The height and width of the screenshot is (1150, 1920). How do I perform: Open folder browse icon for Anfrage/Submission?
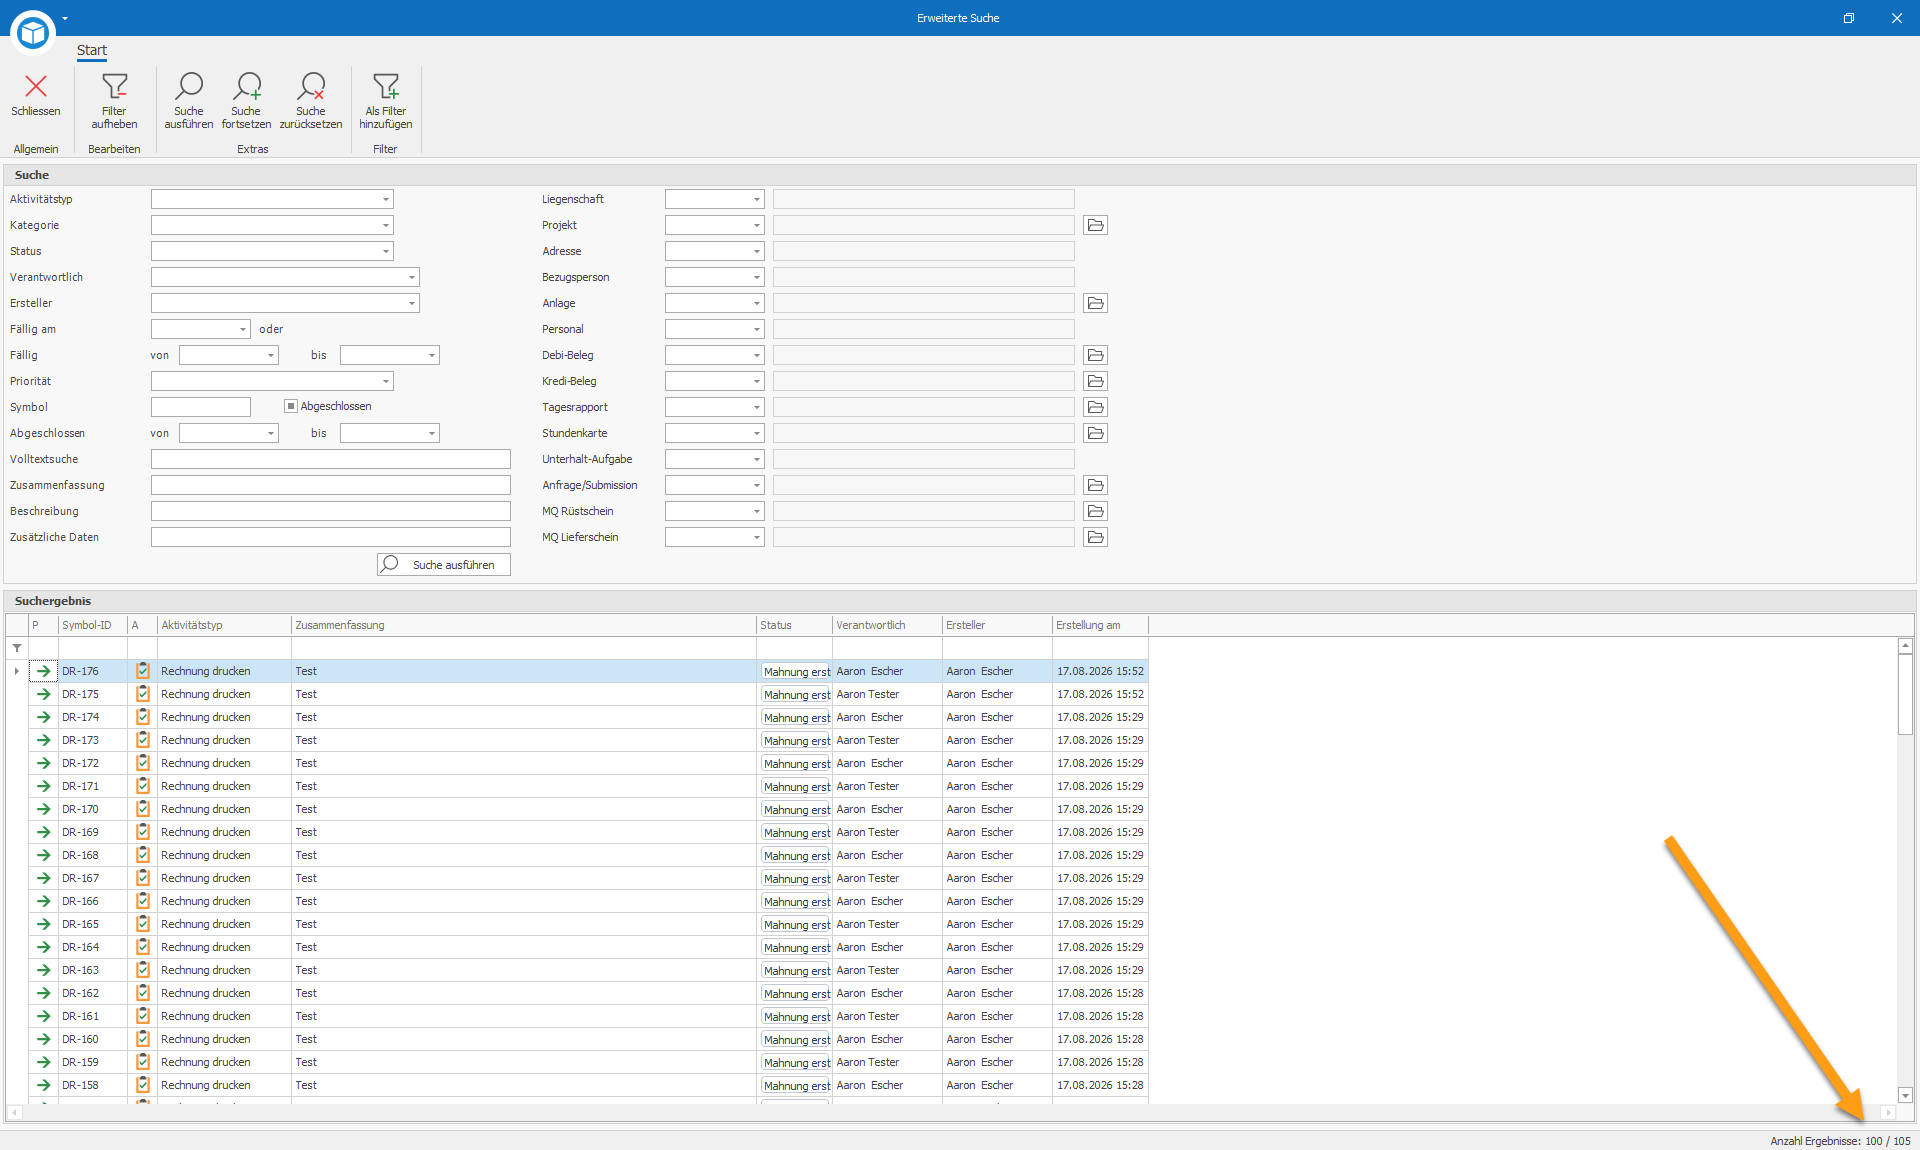[1095, 485]
